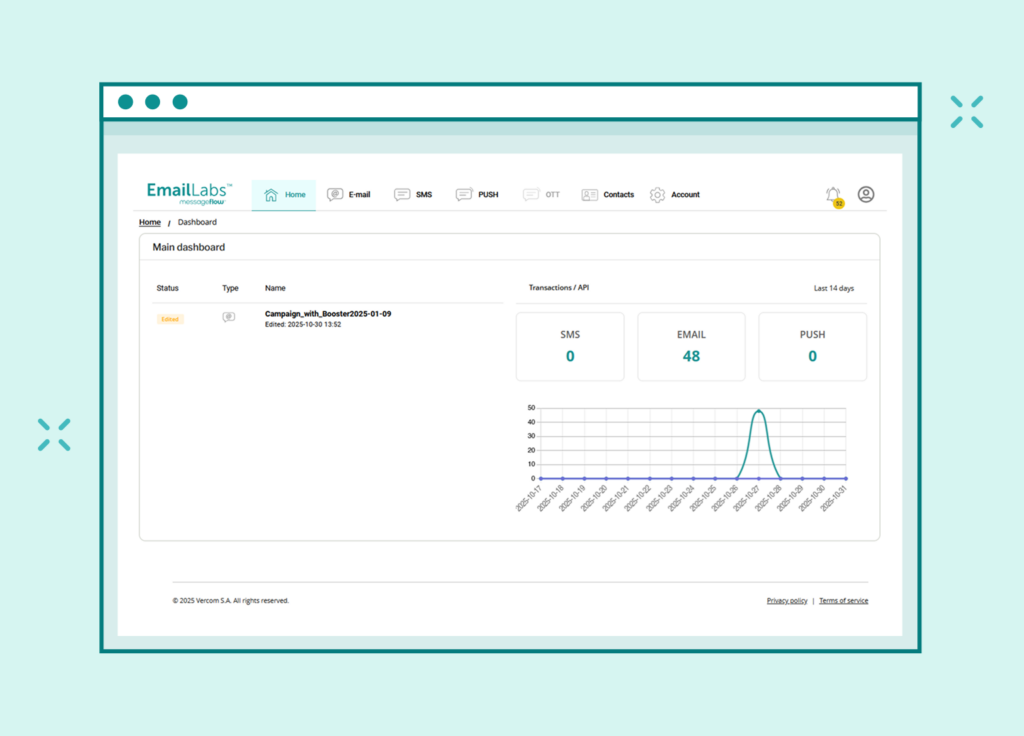Open the PUSH notifications icon
The height and width of the screenshot is (736, 1024).
point(463,194)
